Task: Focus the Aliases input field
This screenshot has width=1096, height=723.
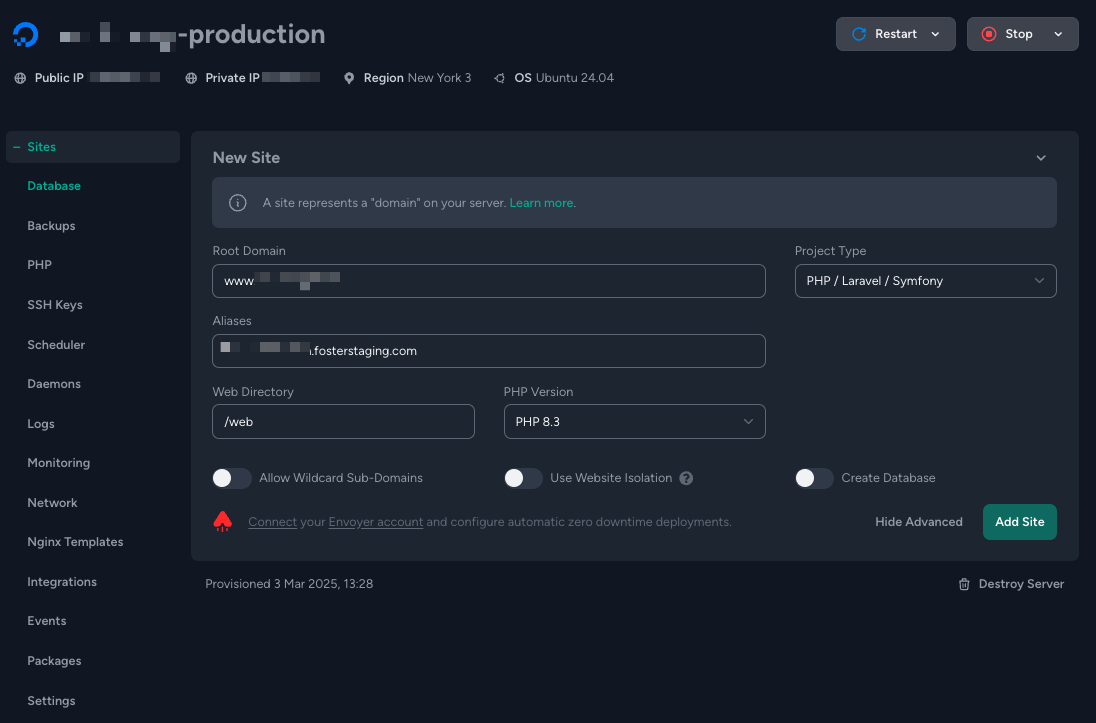Action: (x=489, y=351)
